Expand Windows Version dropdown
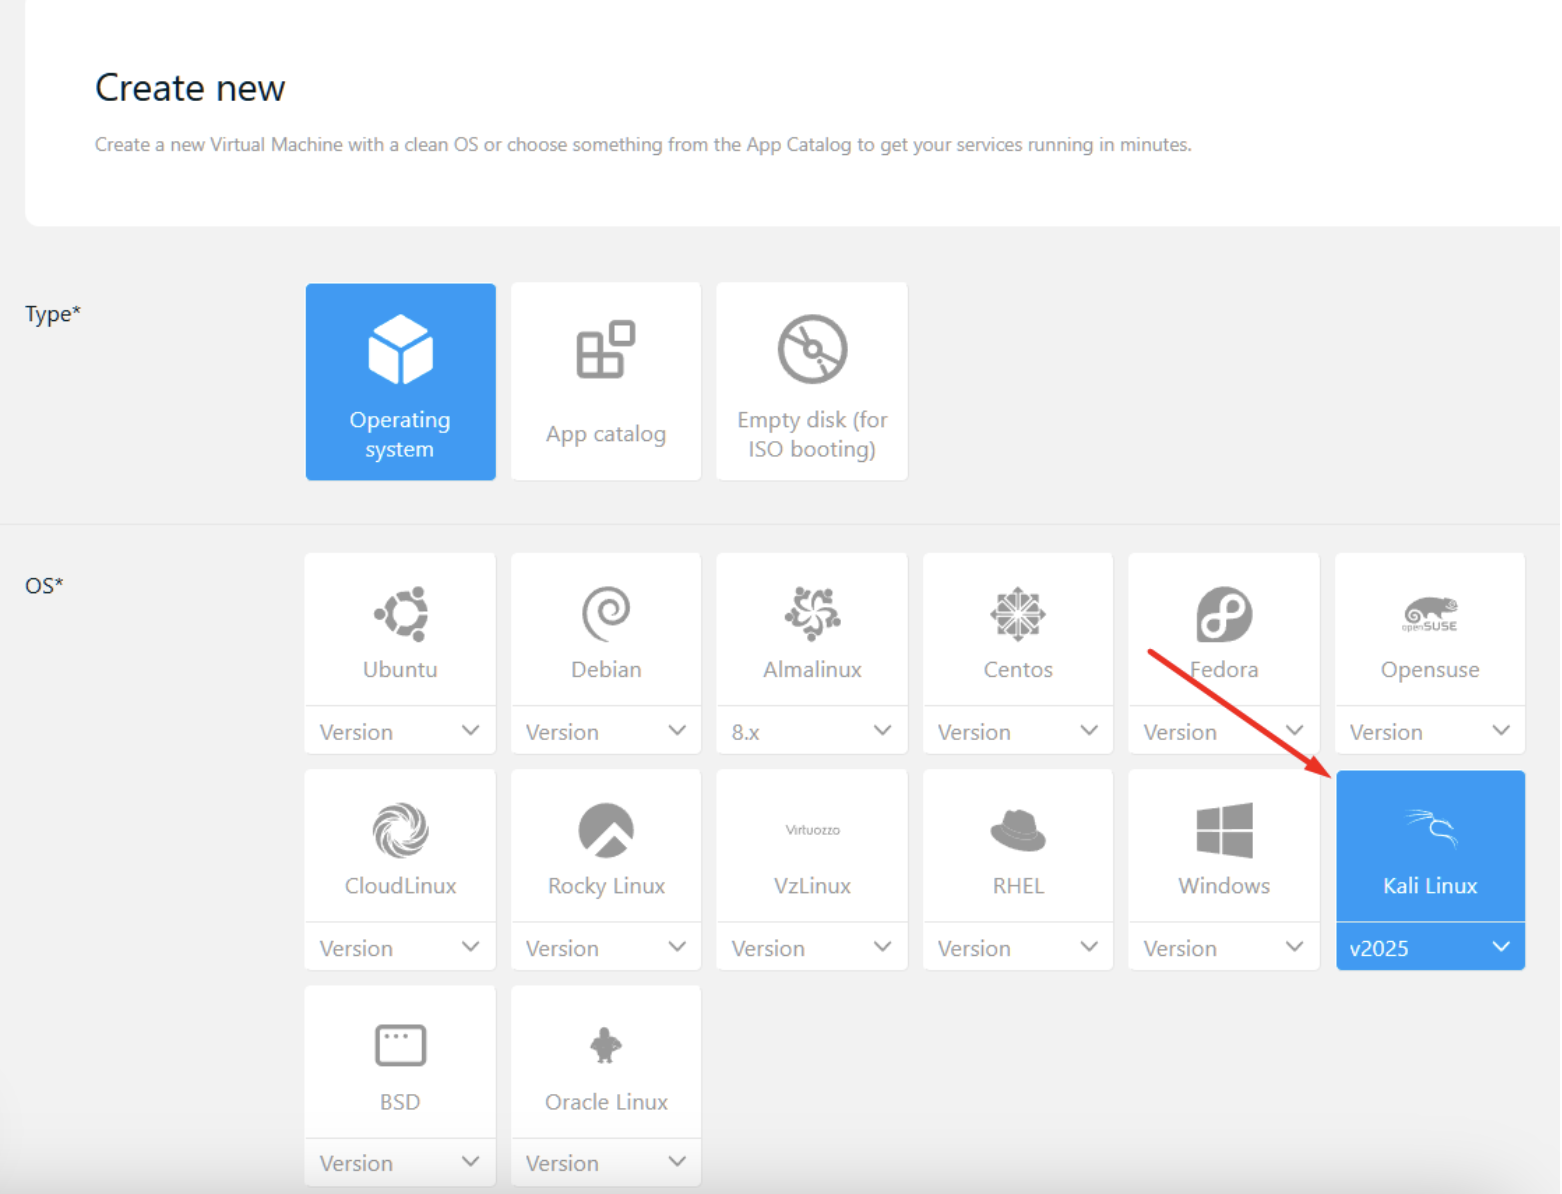Viewport: 1562px width, 1194px height. tap(1224, 947)
